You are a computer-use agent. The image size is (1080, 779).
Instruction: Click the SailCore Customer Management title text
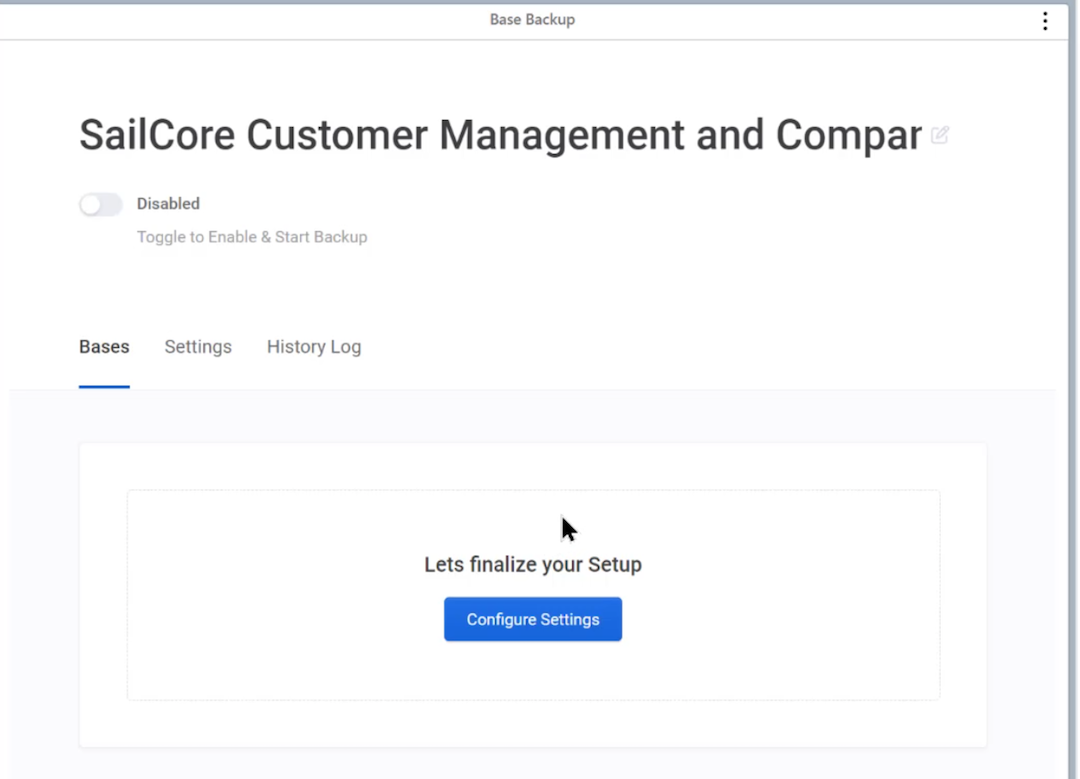(500, 135)
